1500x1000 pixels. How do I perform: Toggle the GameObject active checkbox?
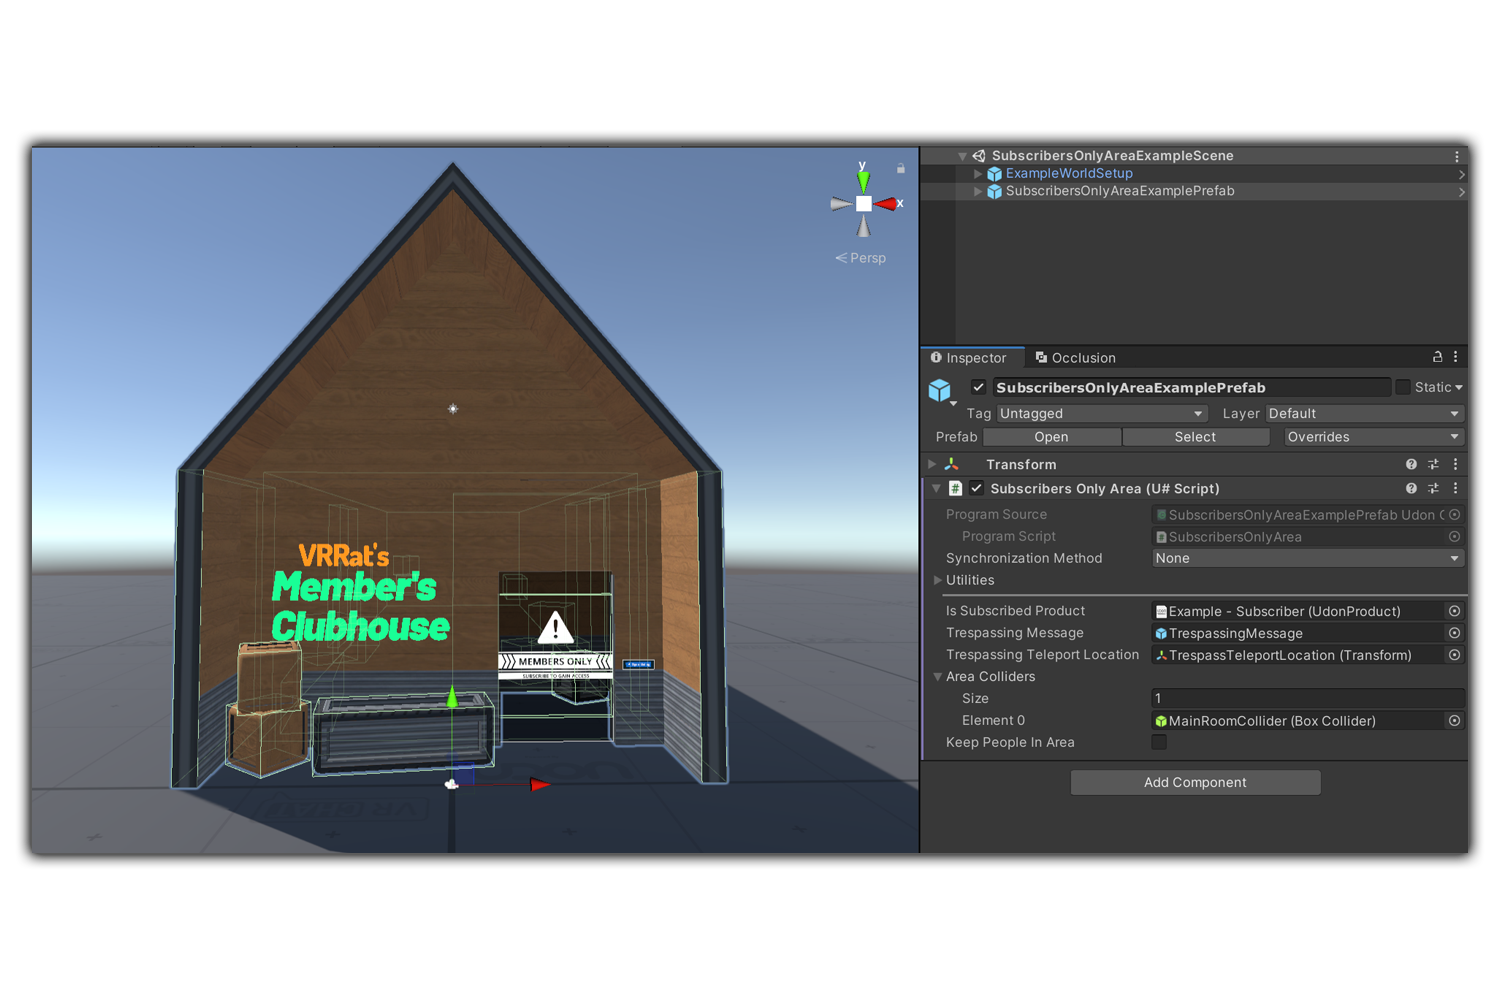pyautogui.click(x=978, y=387)
